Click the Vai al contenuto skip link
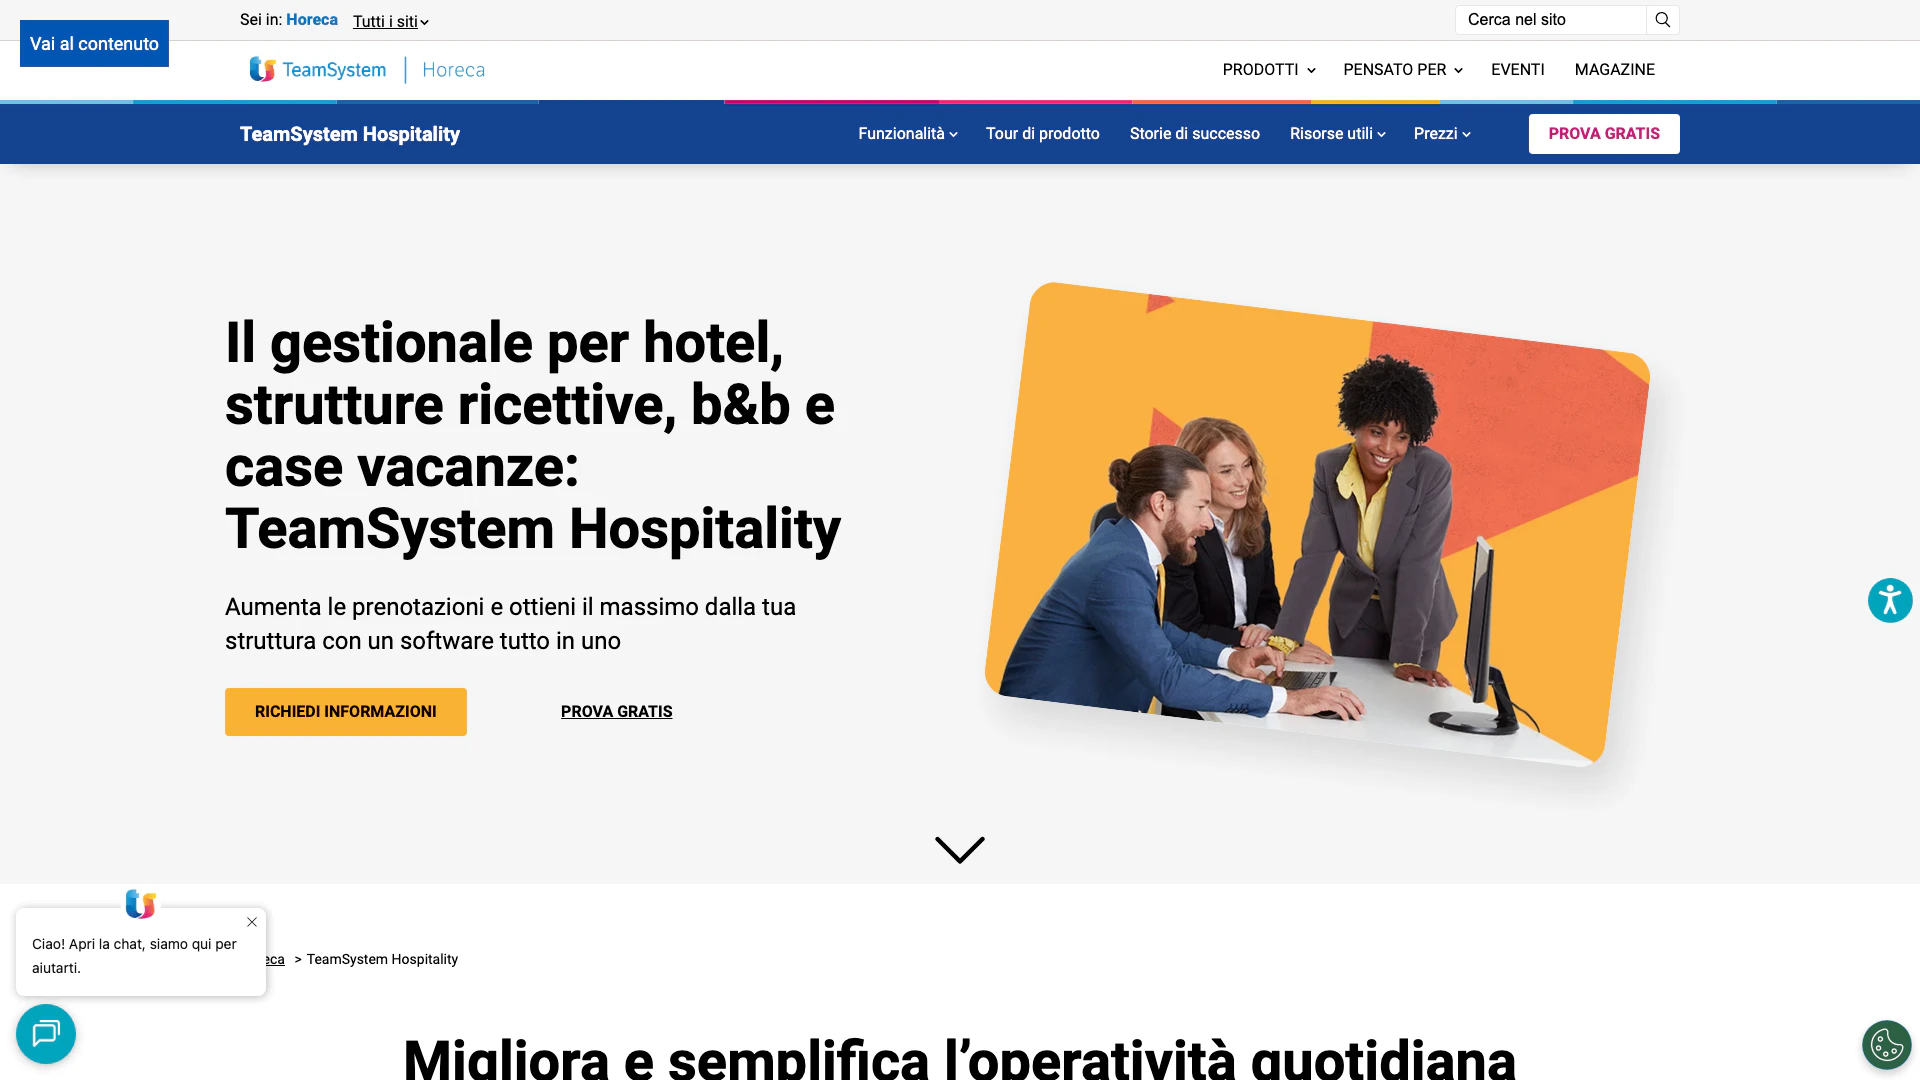Image resolution: width=1920 pixels, height=1080 pixels. pos(94,44)
